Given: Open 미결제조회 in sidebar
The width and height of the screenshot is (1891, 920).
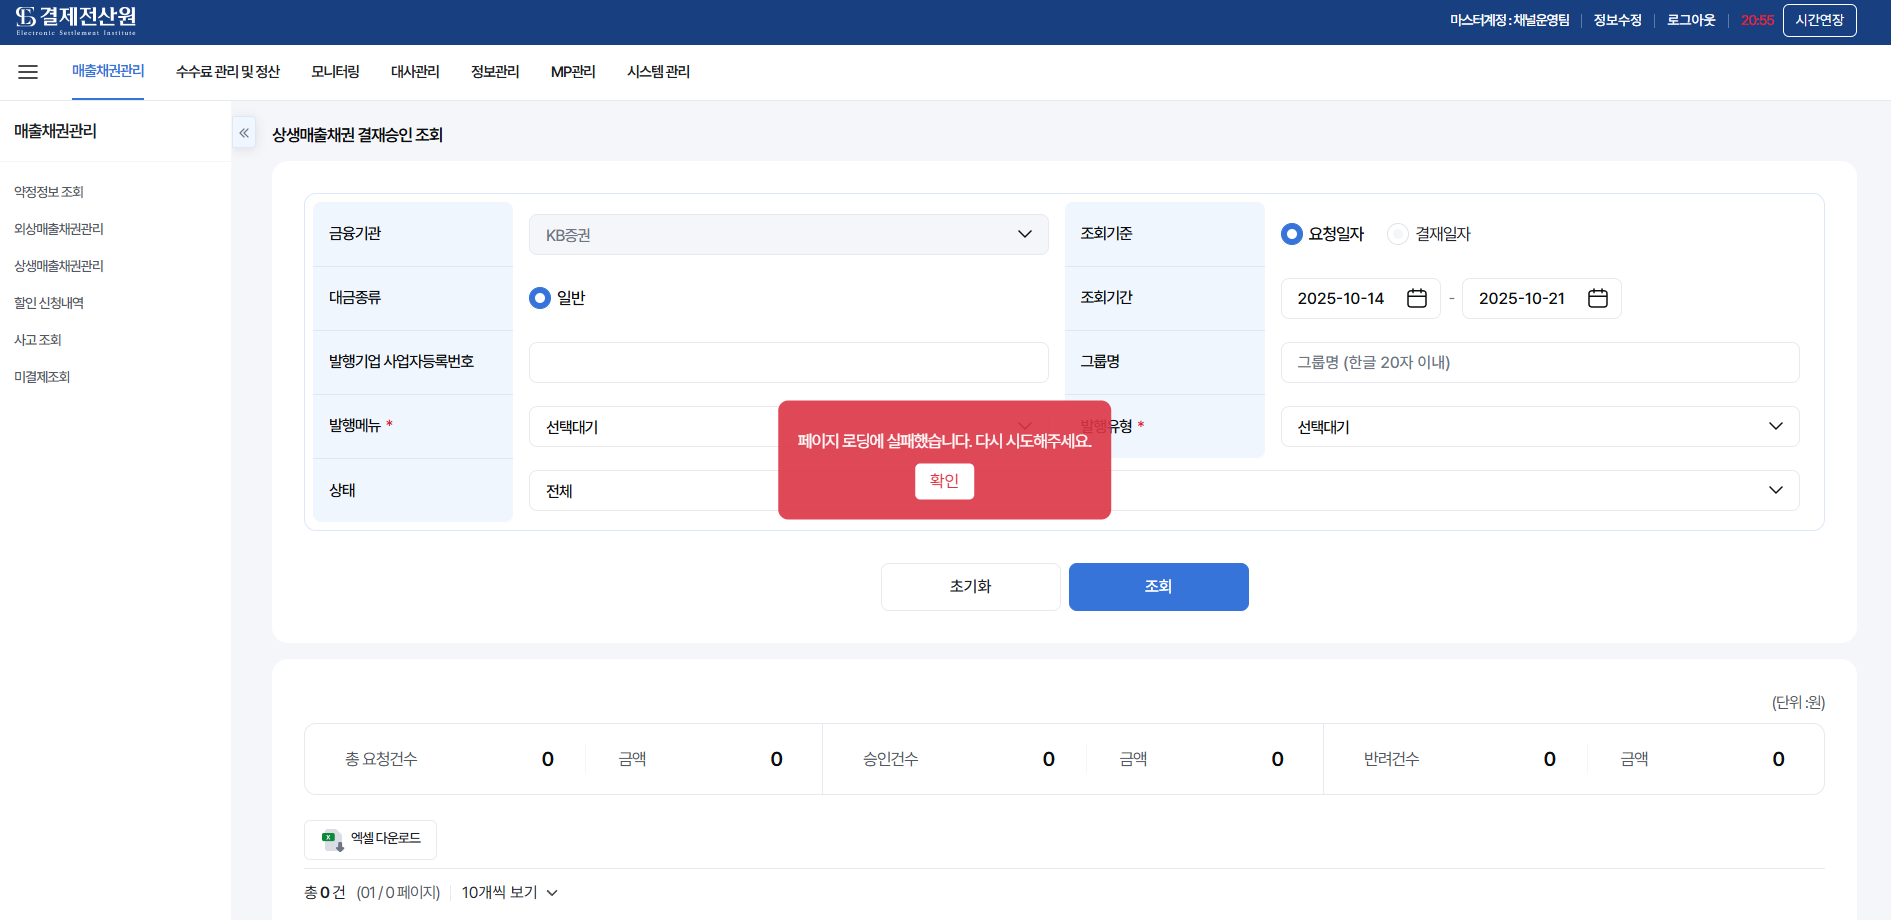Looking at the screenshot, I should pyautogui.click(x=42, y=377).
